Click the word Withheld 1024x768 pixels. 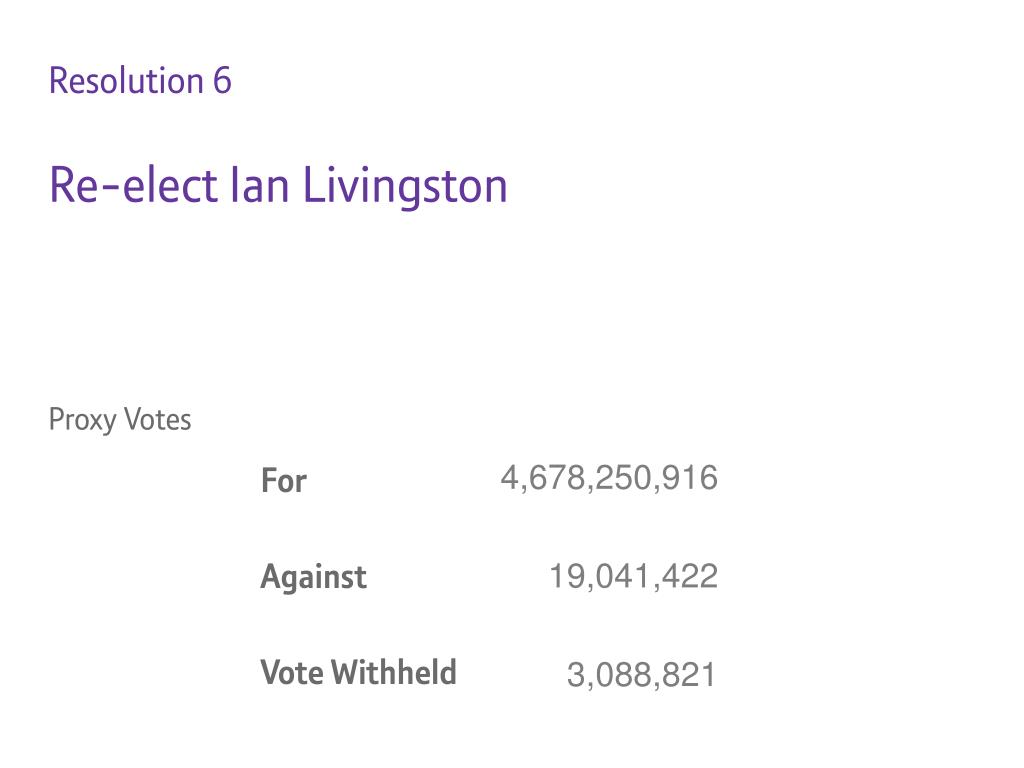(394, 673)
